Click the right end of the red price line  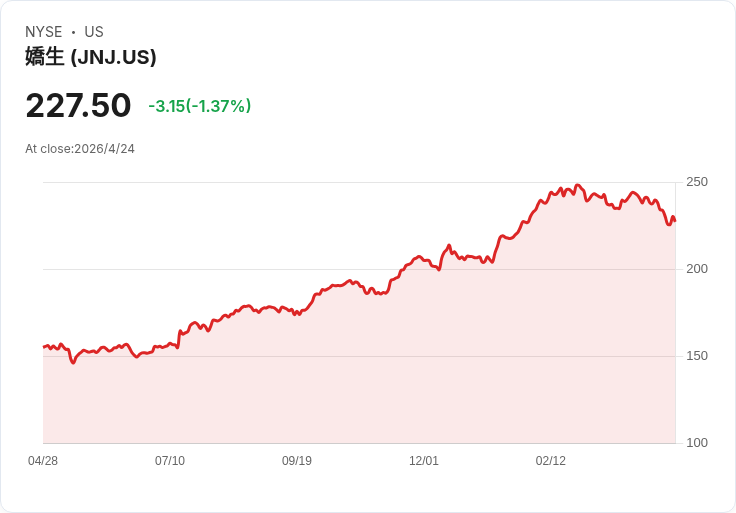(674, 220)
